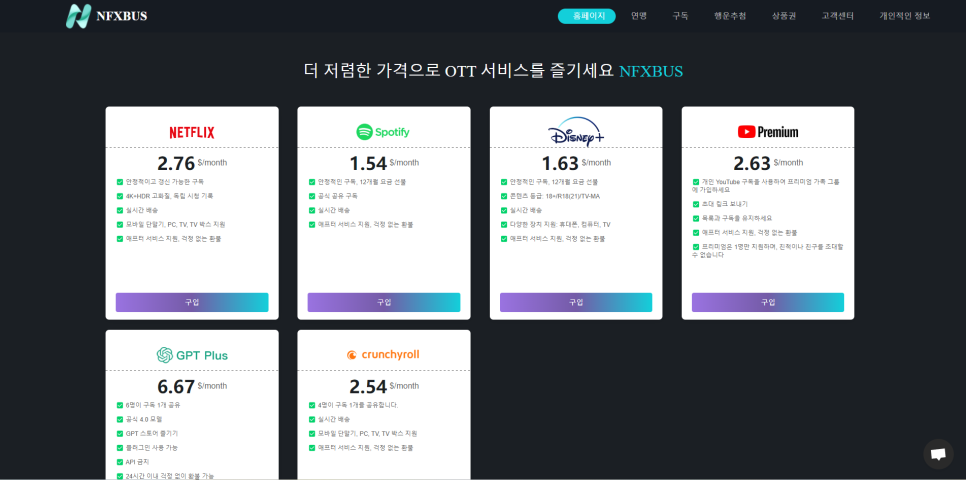Click the crunchyroll logo

[x=383, y=355]
